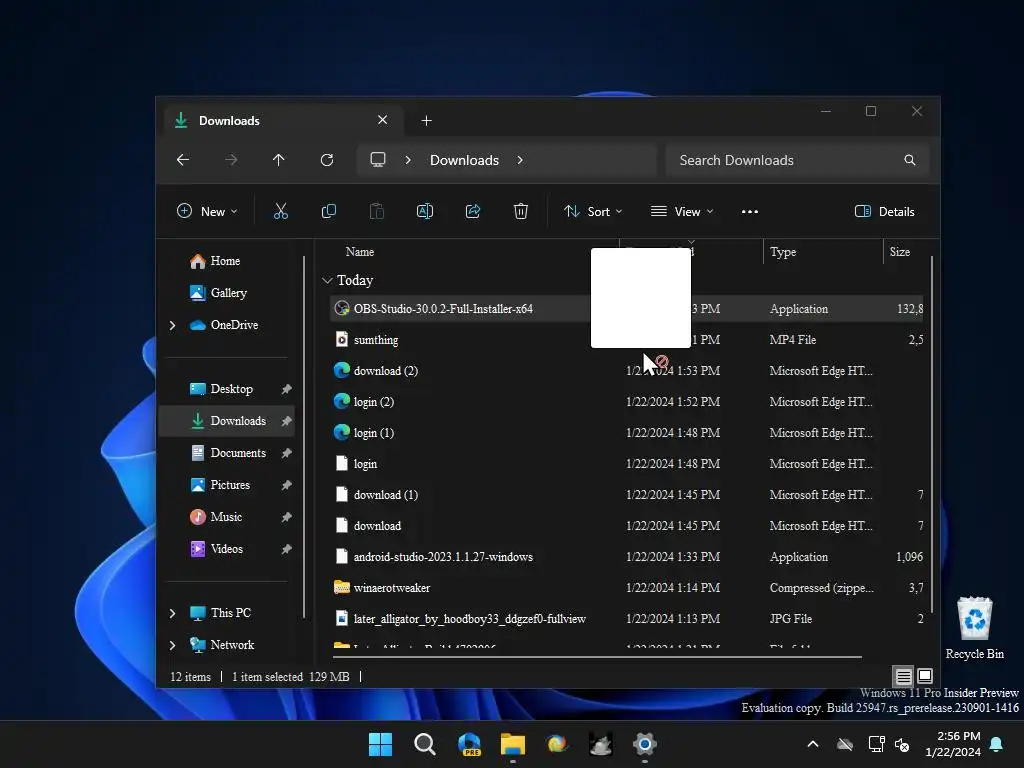The width and height of the screenshot is (1024, 768).
Task: Select Home in the sidebar
Action: click(225, 261)
